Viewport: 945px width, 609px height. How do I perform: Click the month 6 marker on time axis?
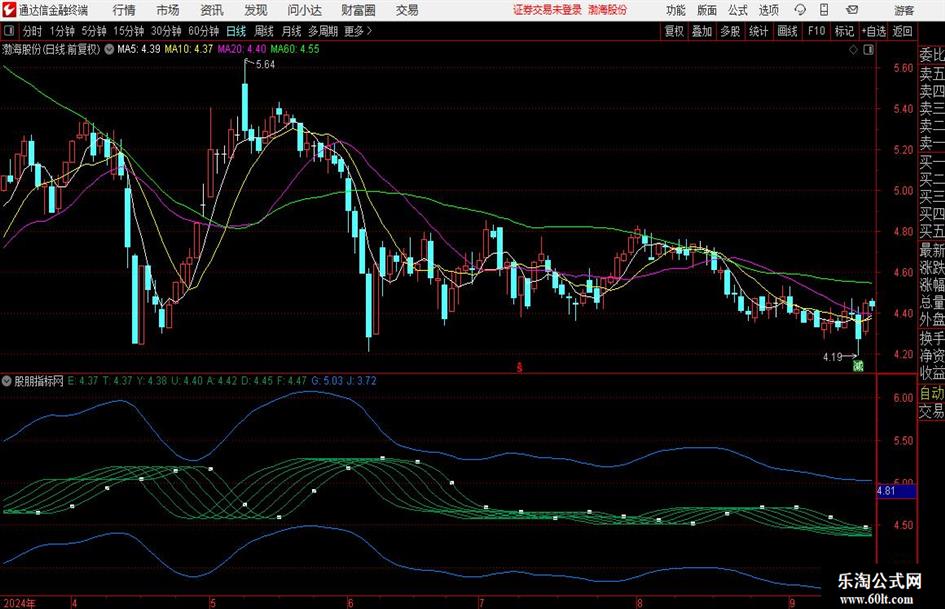tap(350, 603)
